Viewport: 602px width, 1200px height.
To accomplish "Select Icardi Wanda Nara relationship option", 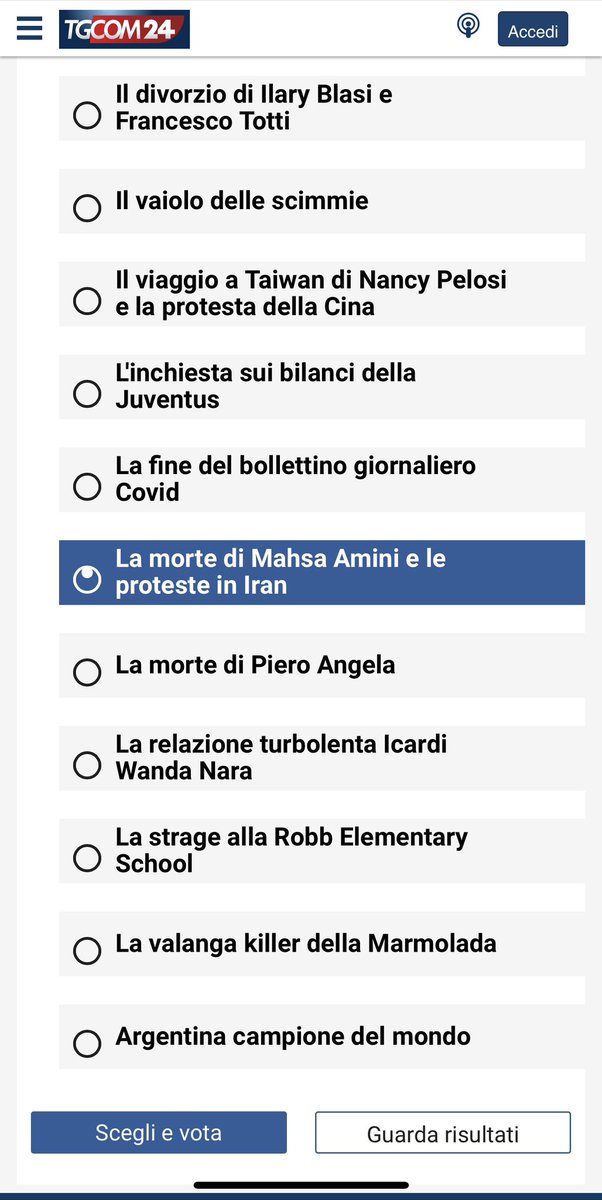I will (88, 765).
